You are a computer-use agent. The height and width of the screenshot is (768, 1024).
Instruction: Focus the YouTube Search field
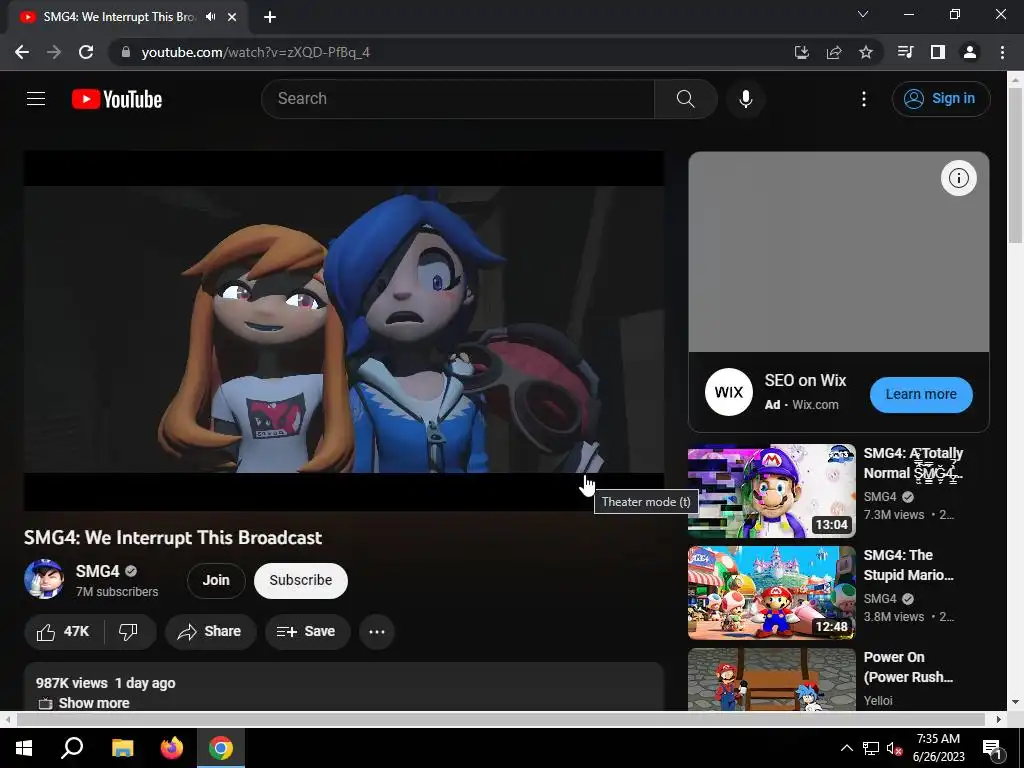pos(458,99)
